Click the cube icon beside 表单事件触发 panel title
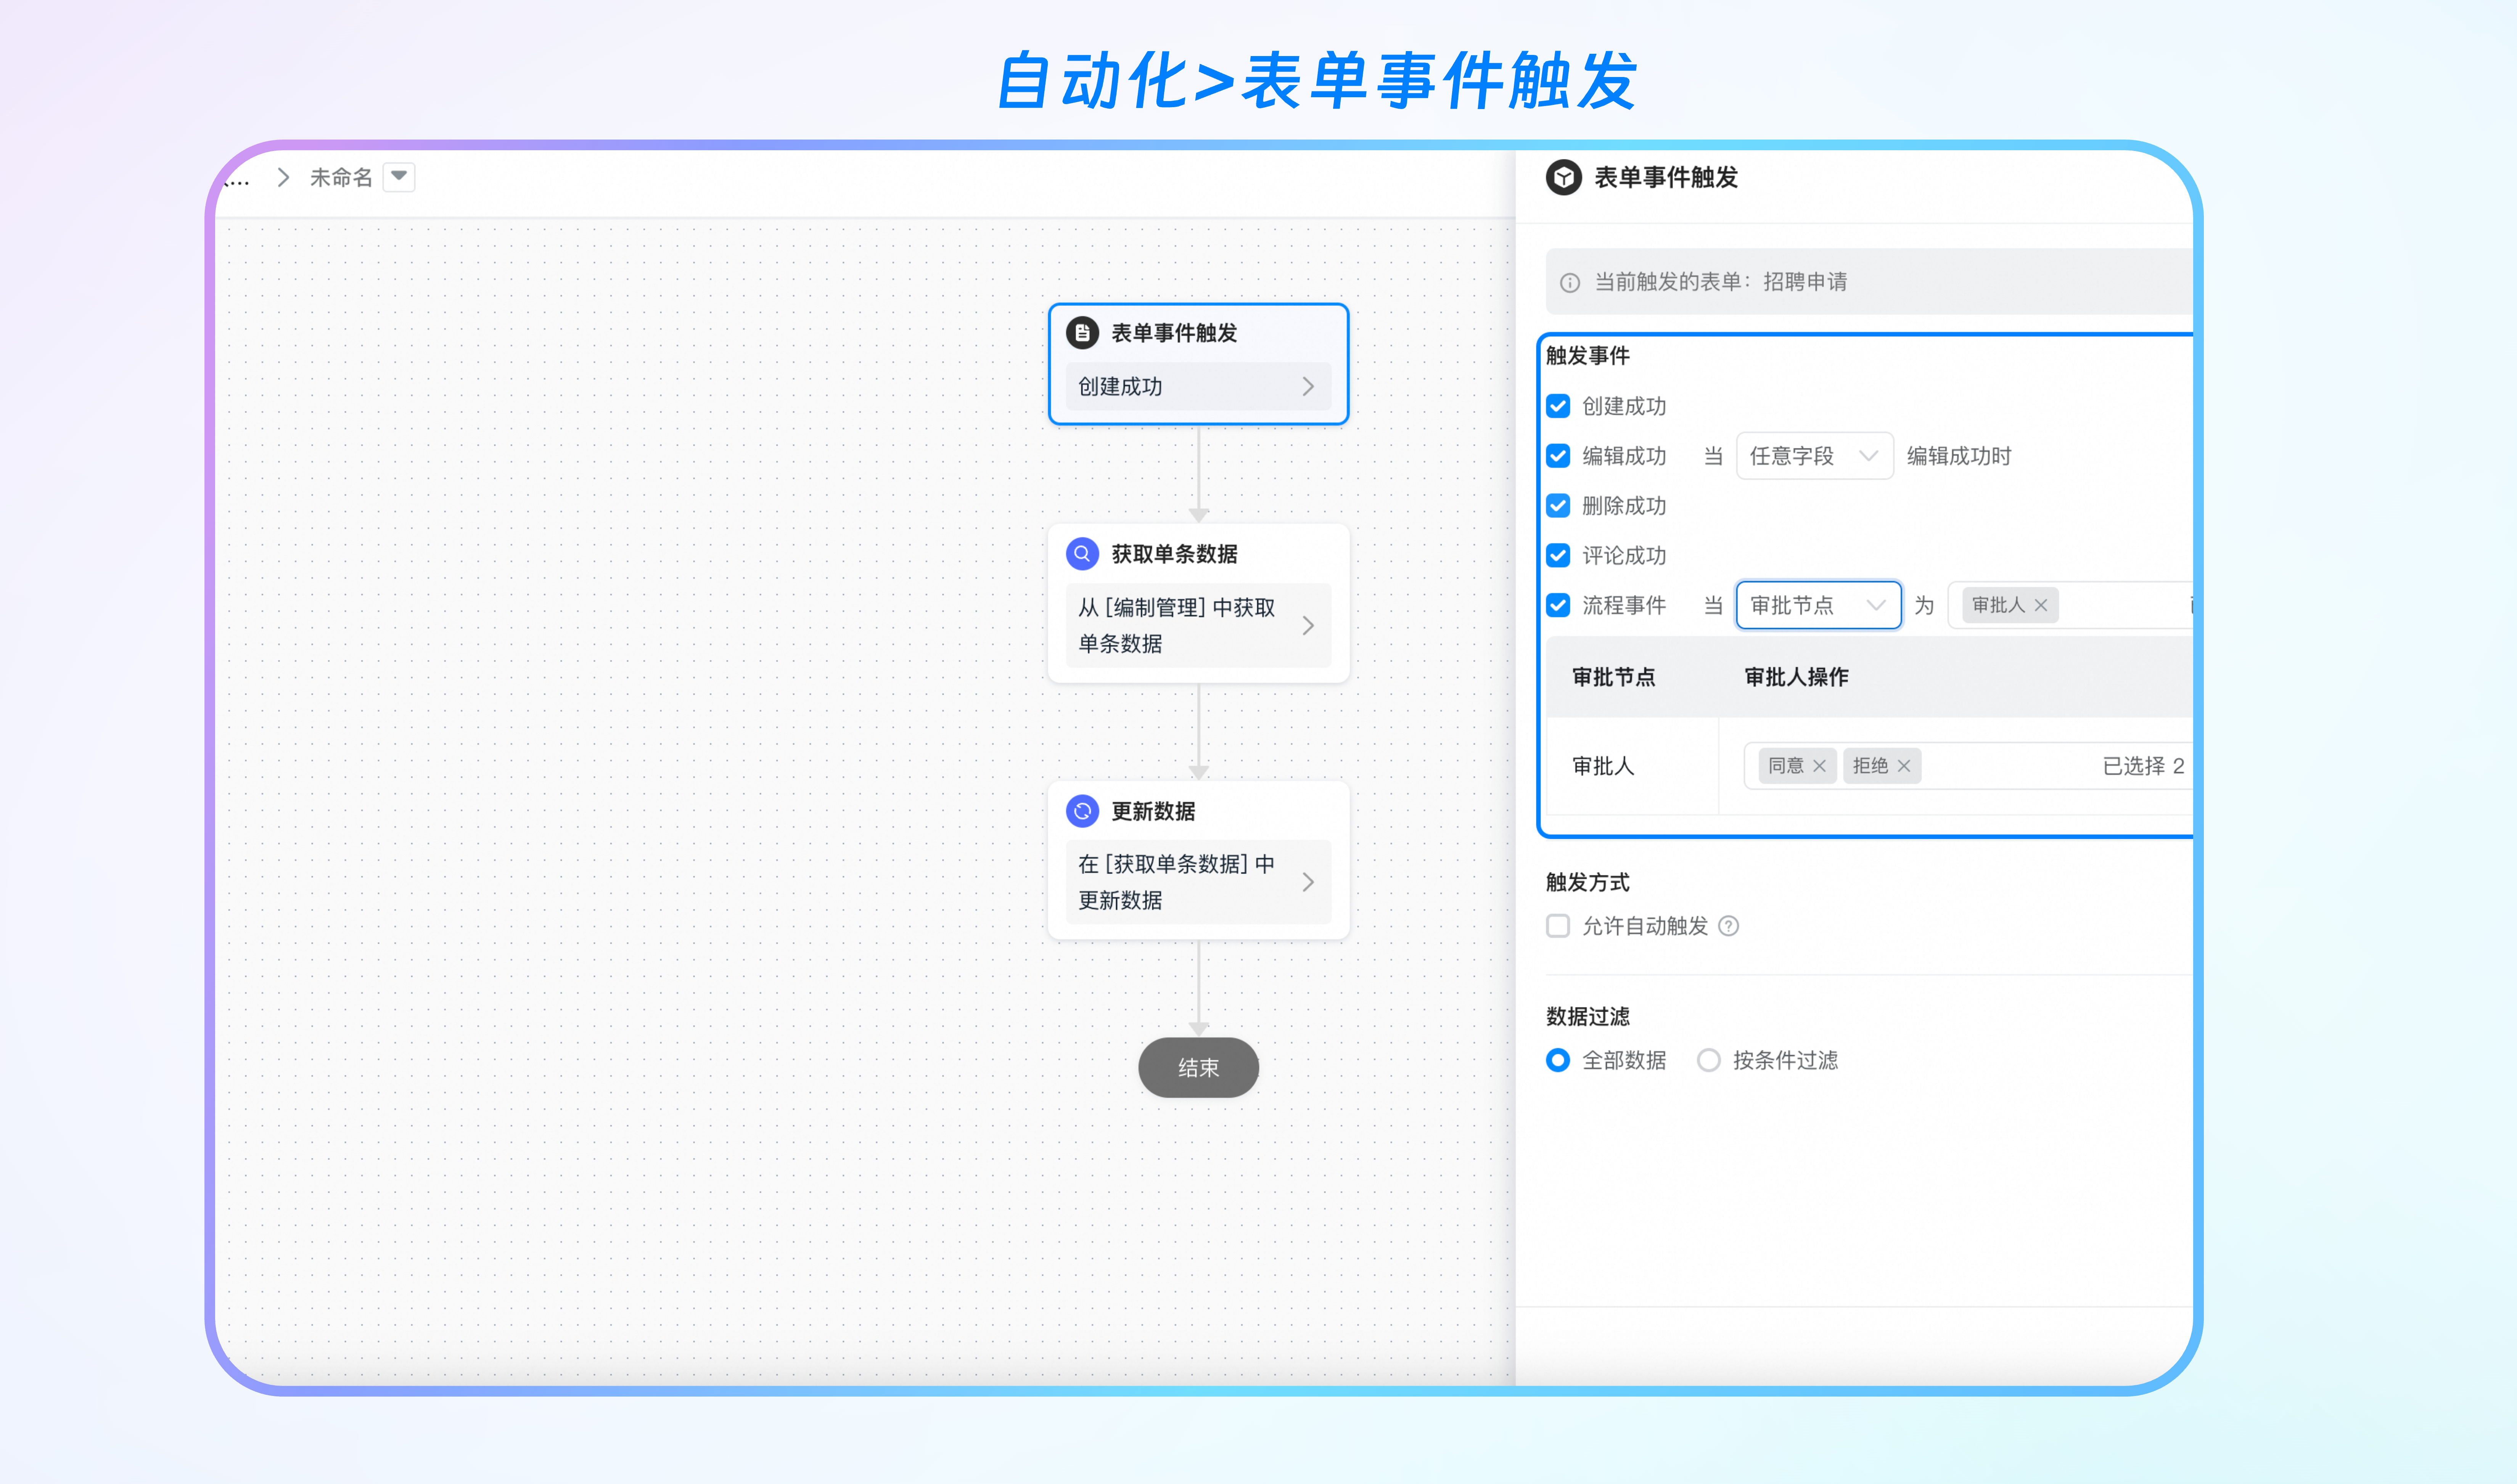The height and width of the screenshot is (1484, 2517). [1563, 178]
